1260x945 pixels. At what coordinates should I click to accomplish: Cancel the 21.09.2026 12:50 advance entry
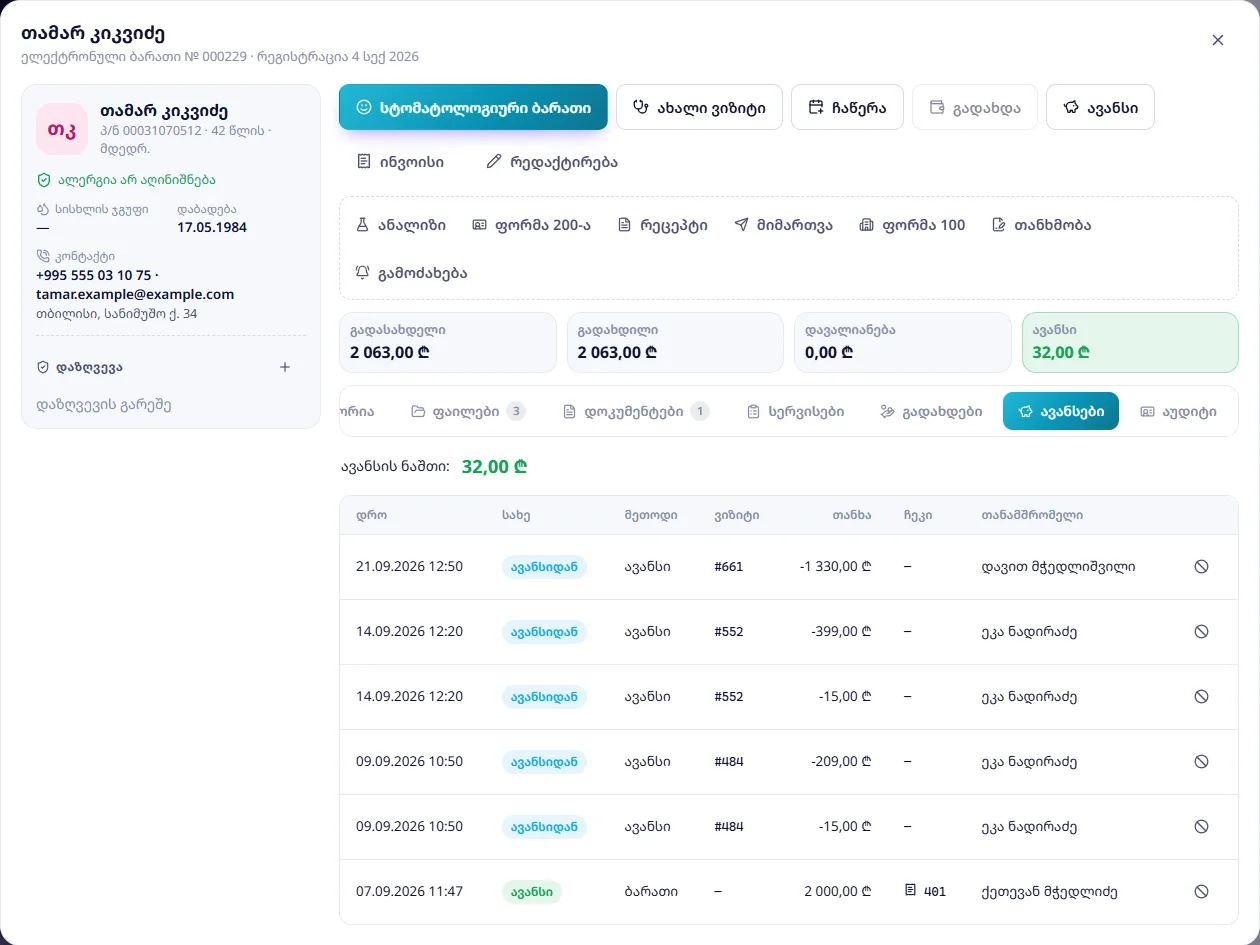point(1201,566)
